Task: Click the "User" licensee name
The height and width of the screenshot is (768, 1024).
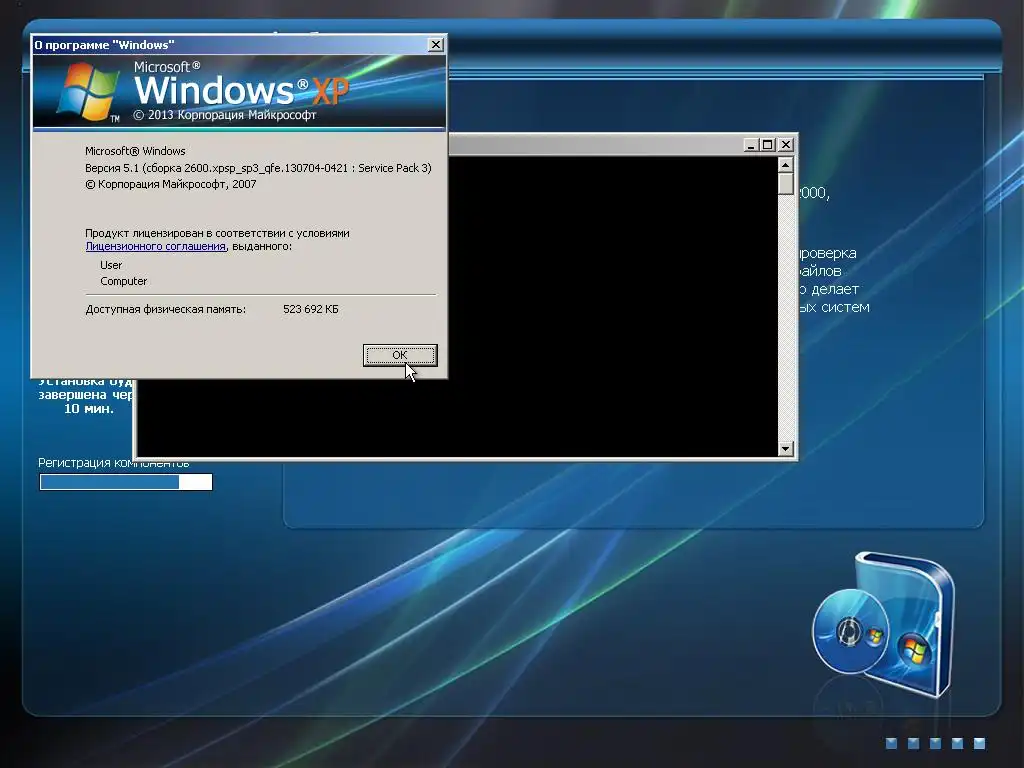Action: click(111, 265)
